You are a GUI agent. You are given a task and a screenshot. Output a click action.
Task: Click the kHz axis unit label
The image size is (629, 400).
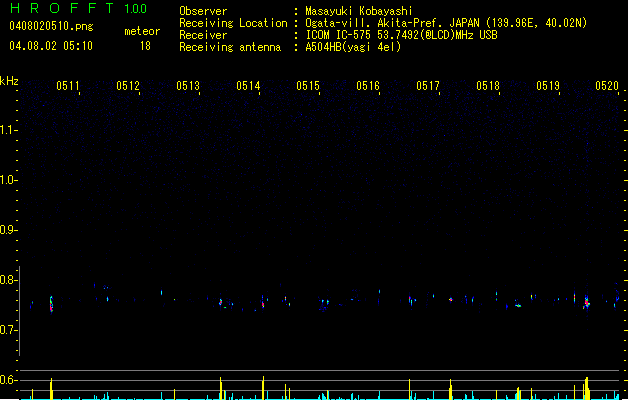(9, 81)
